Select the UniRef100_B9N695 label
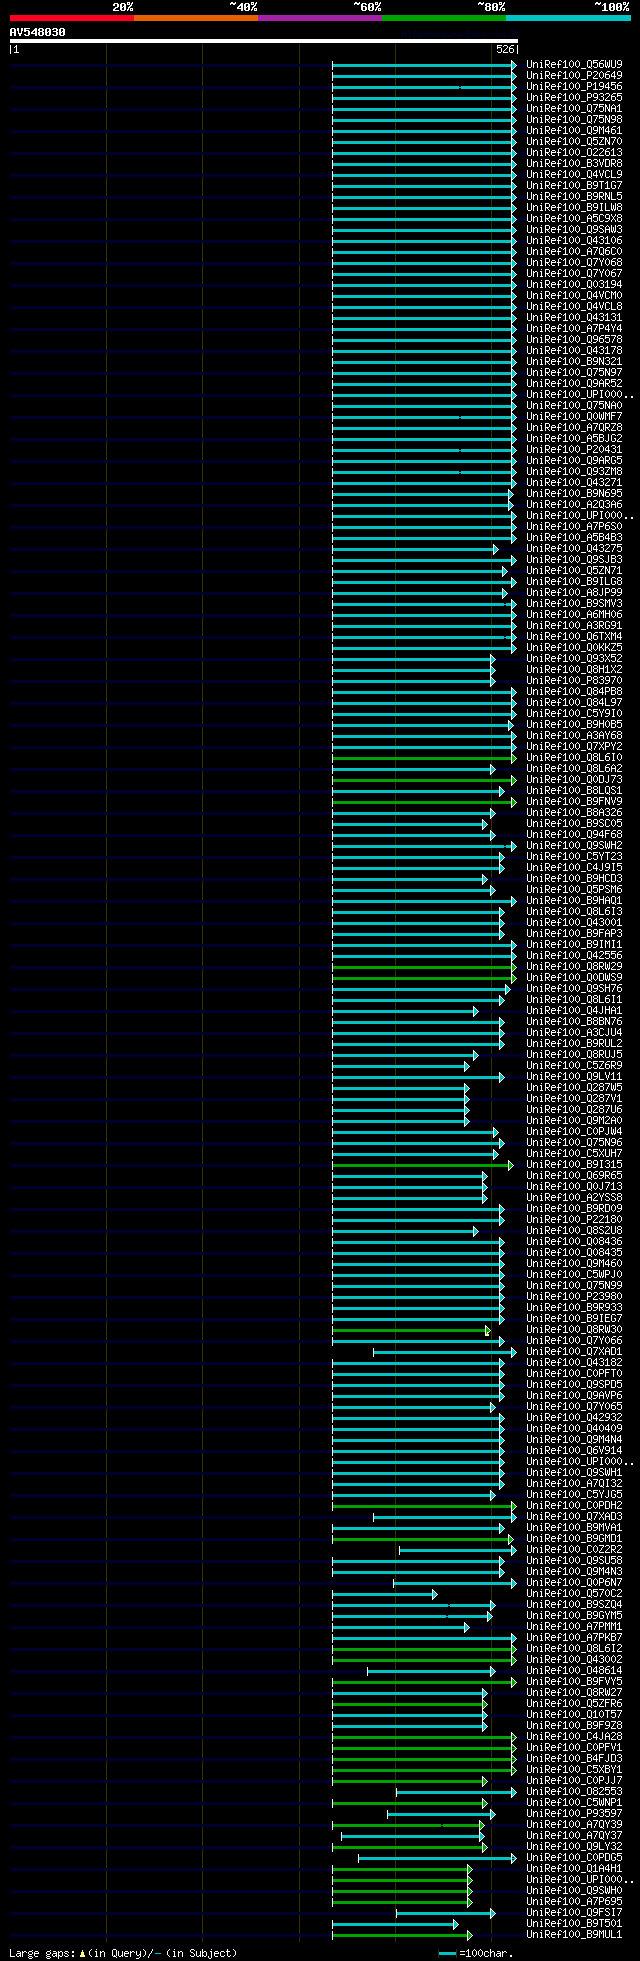 point(574,493)
